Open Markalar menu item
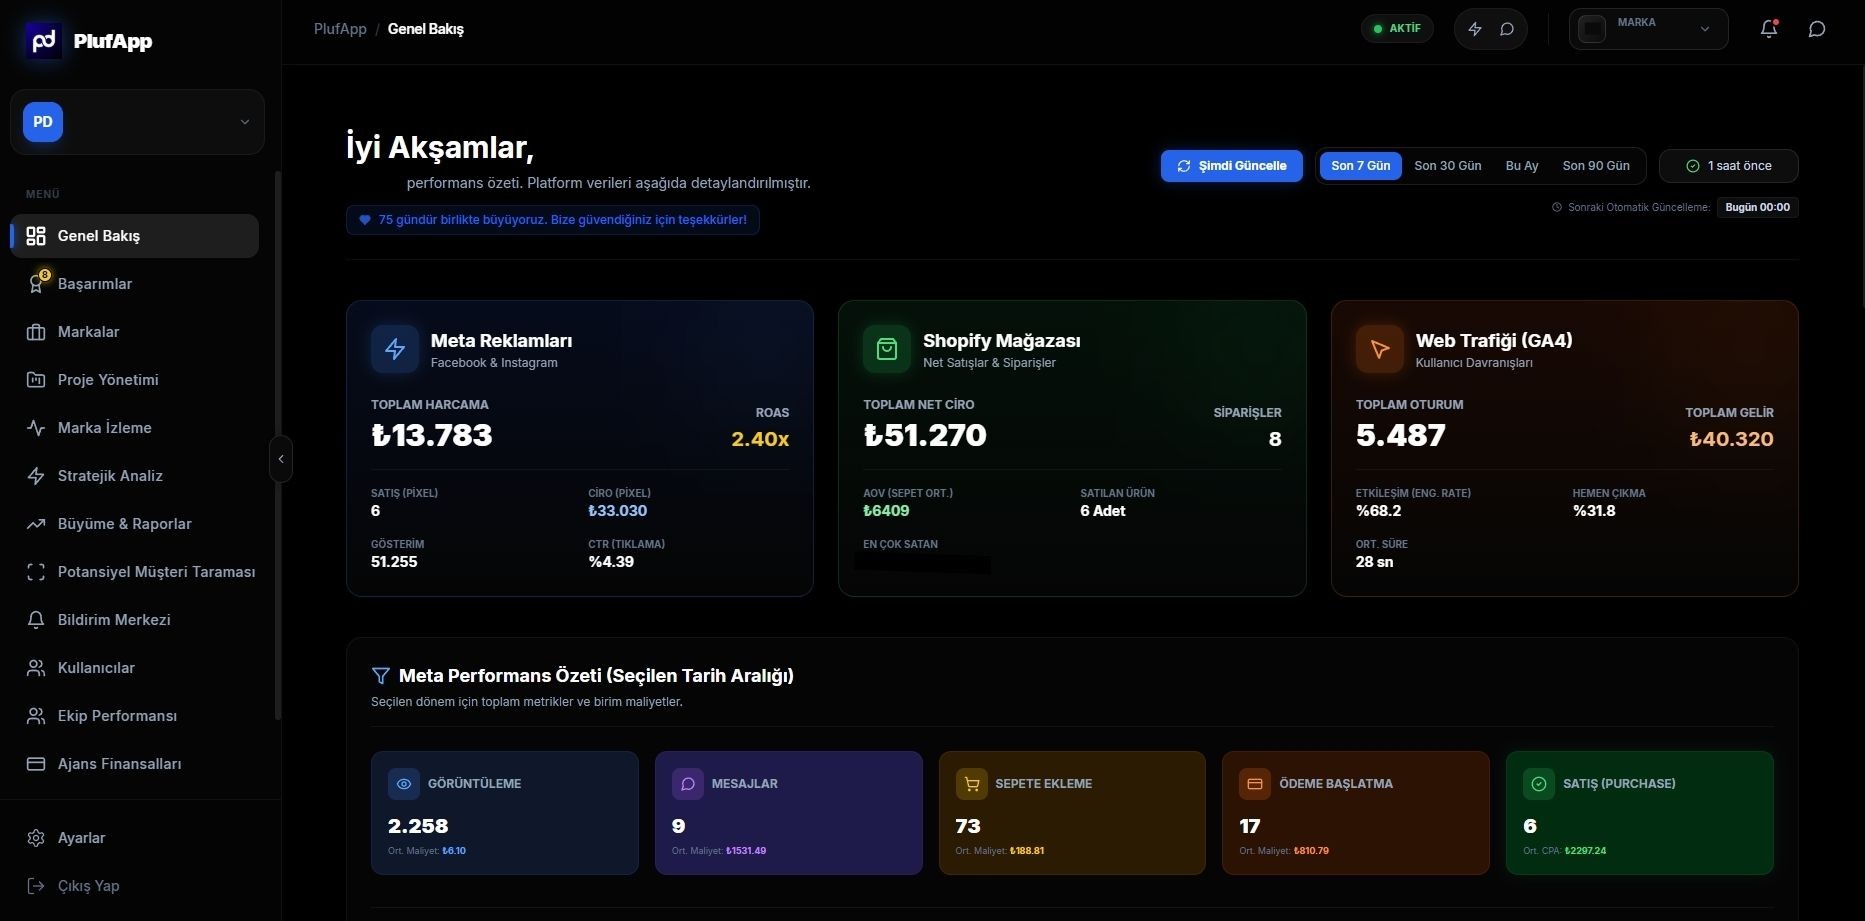Screen dimensions: 1865x921 (x=134, y=332)
